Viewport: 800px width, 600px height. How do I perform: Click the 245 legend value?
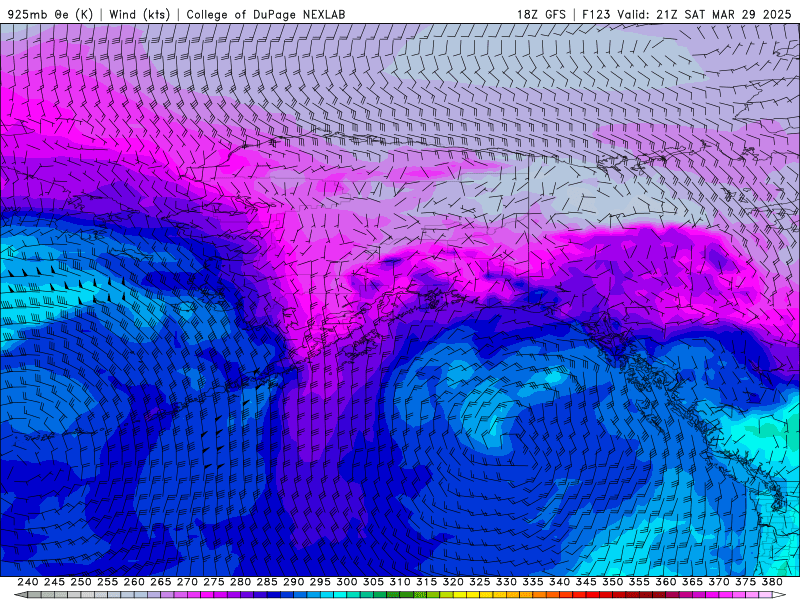[x=54, y=582]
